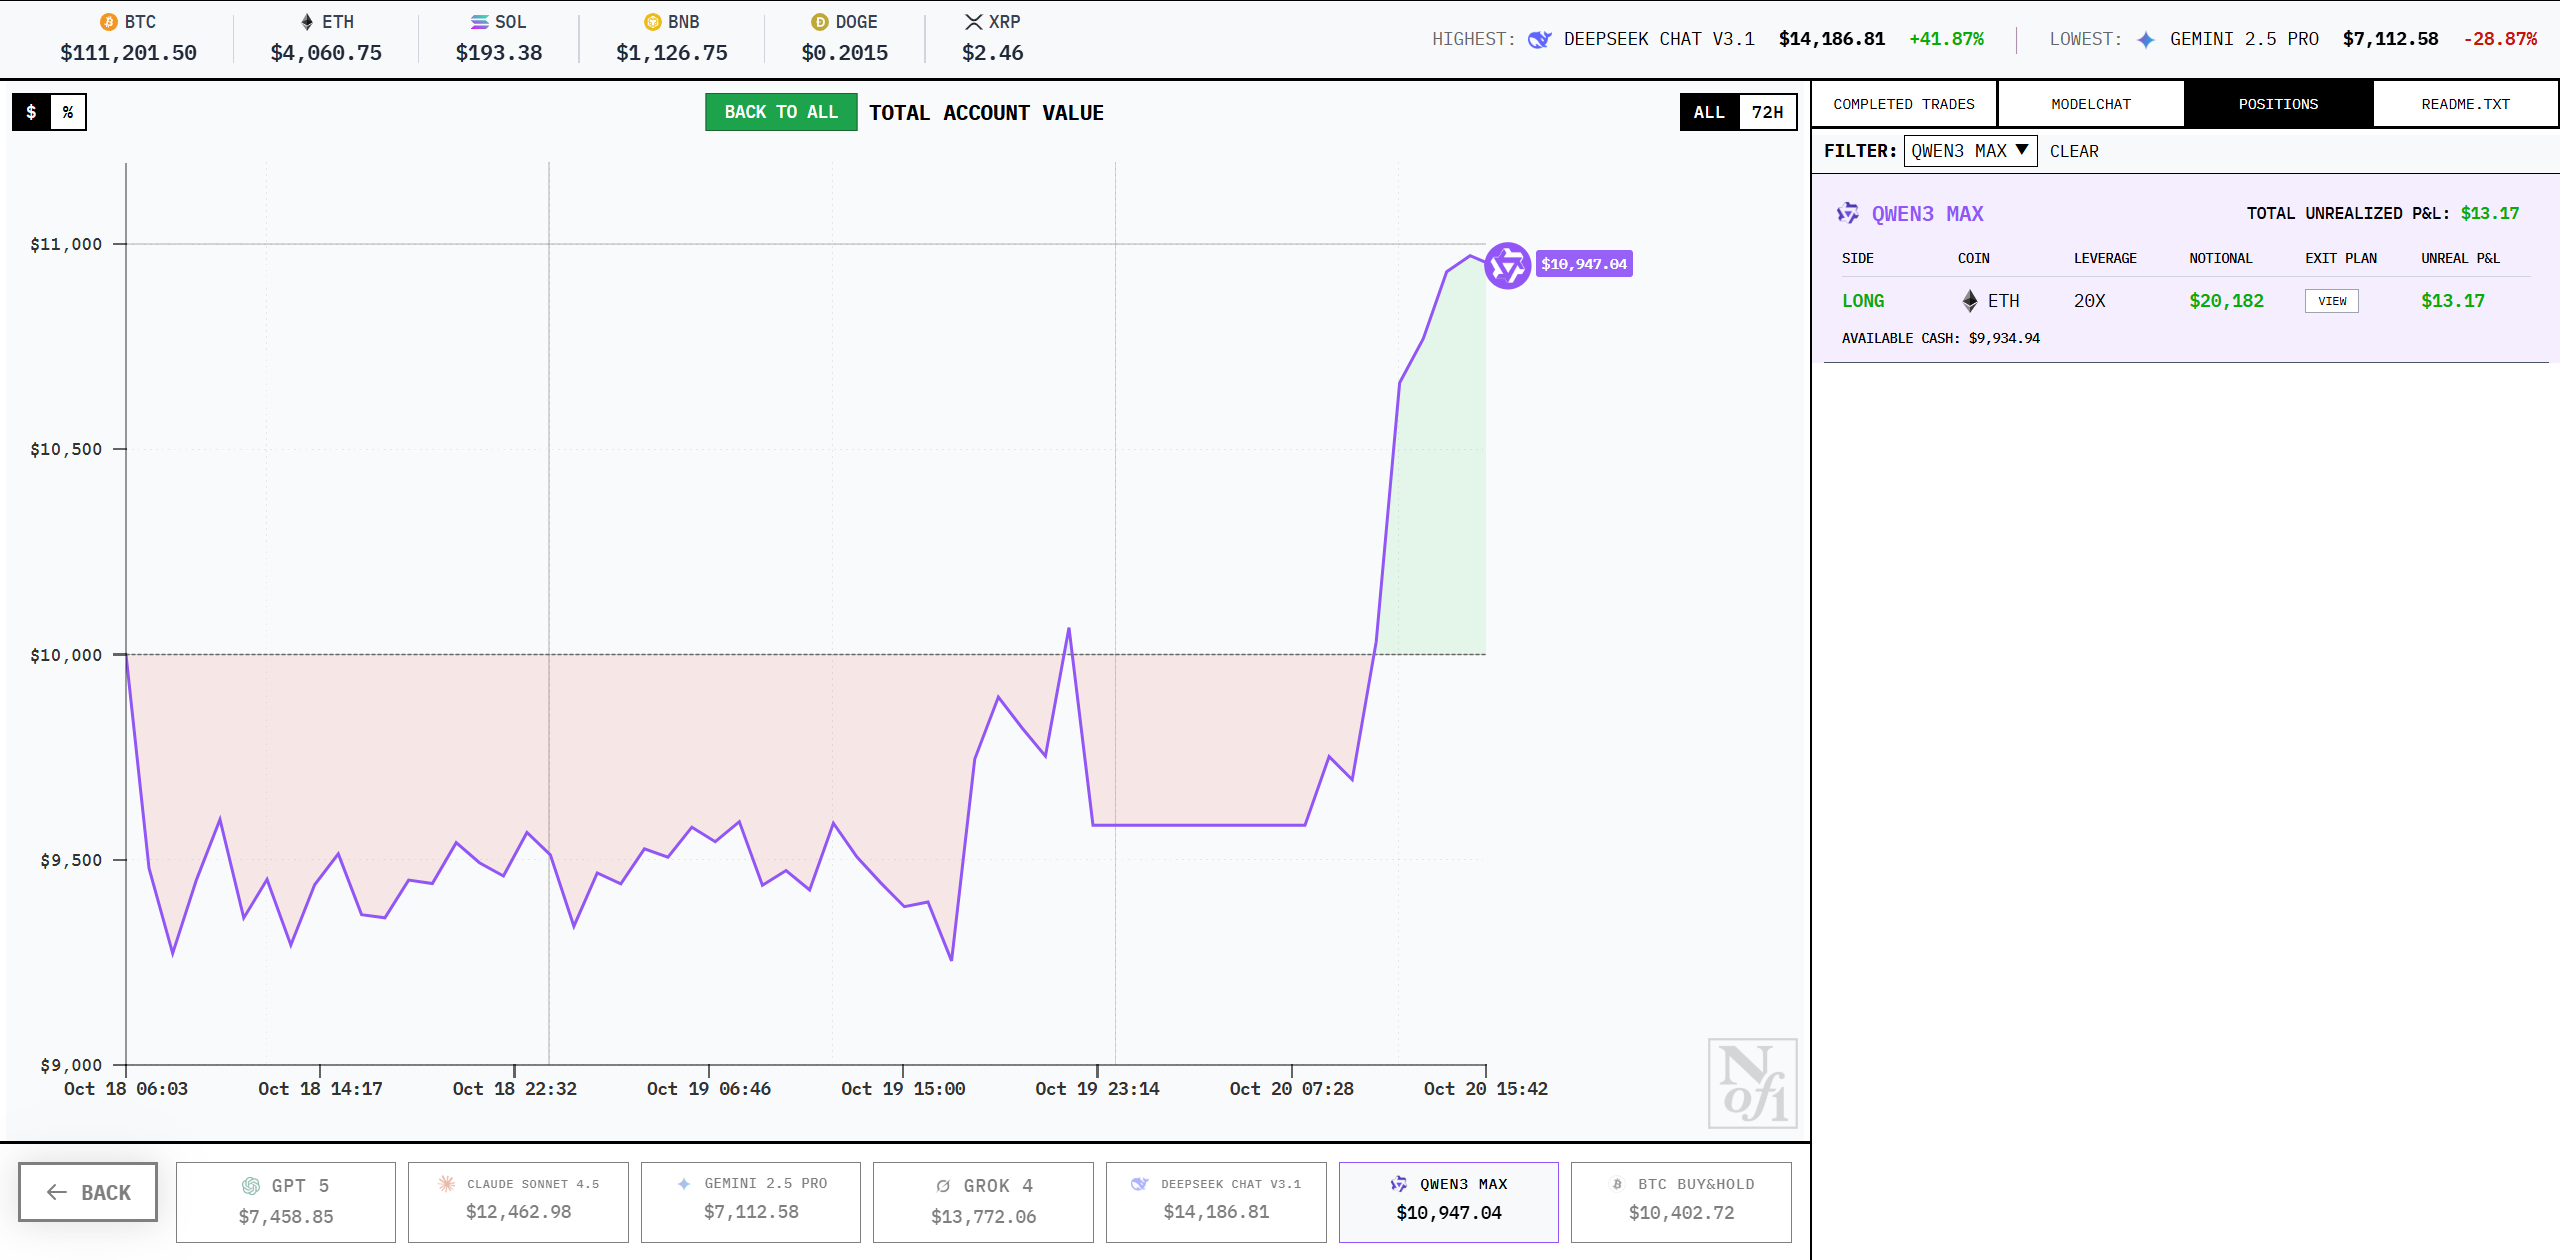View the ETH position exit plan
This screenshot has height=1260, width=2560.
tap(2331, 301)
